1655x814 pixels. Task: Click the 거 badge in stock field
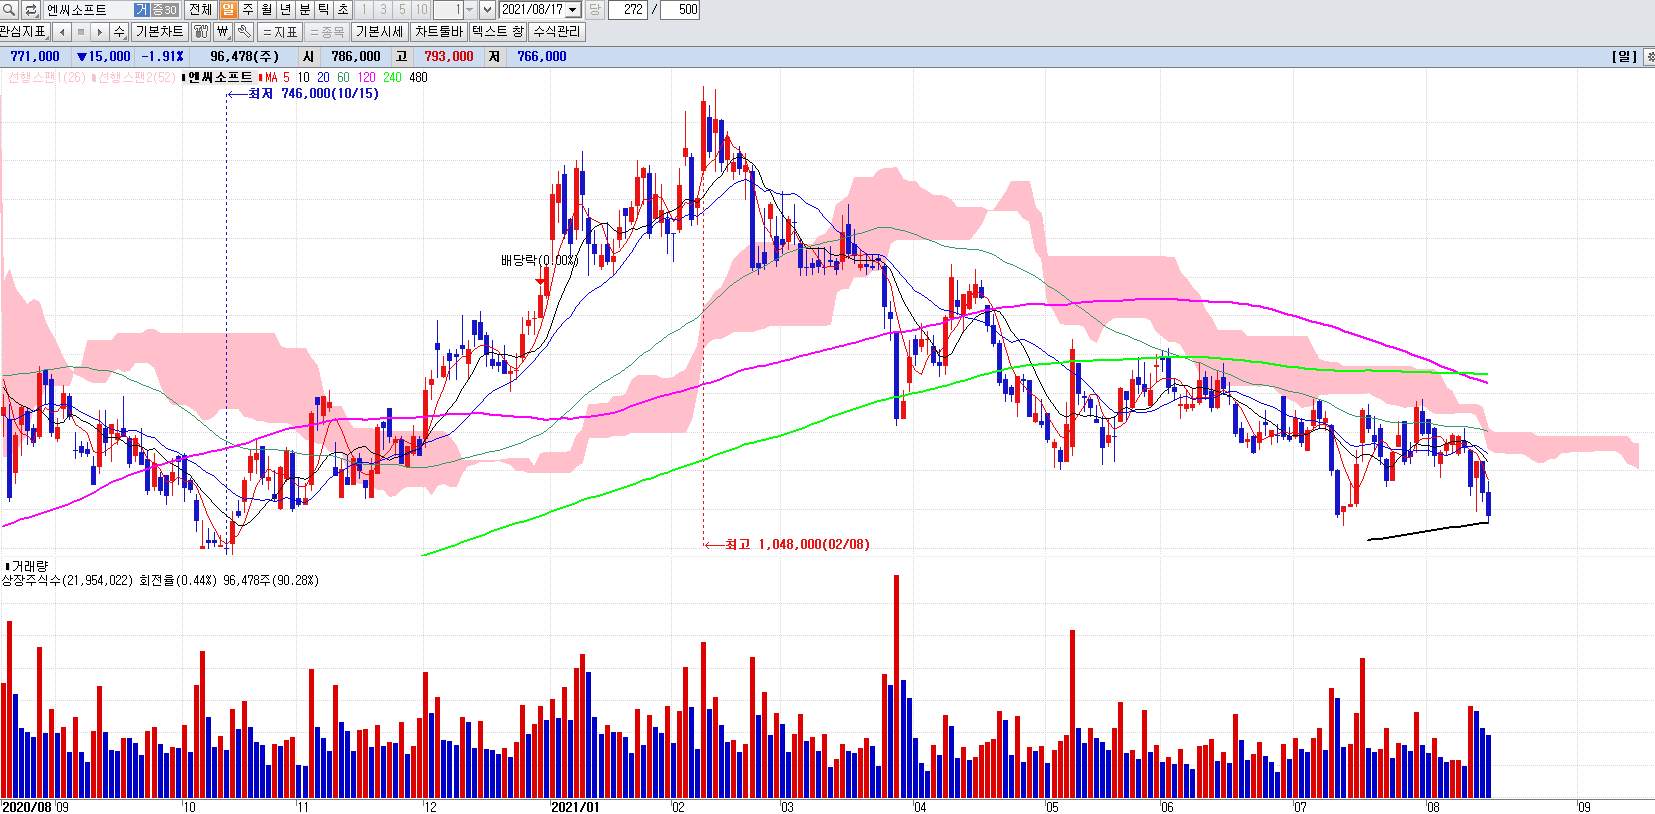coord(142,10)
